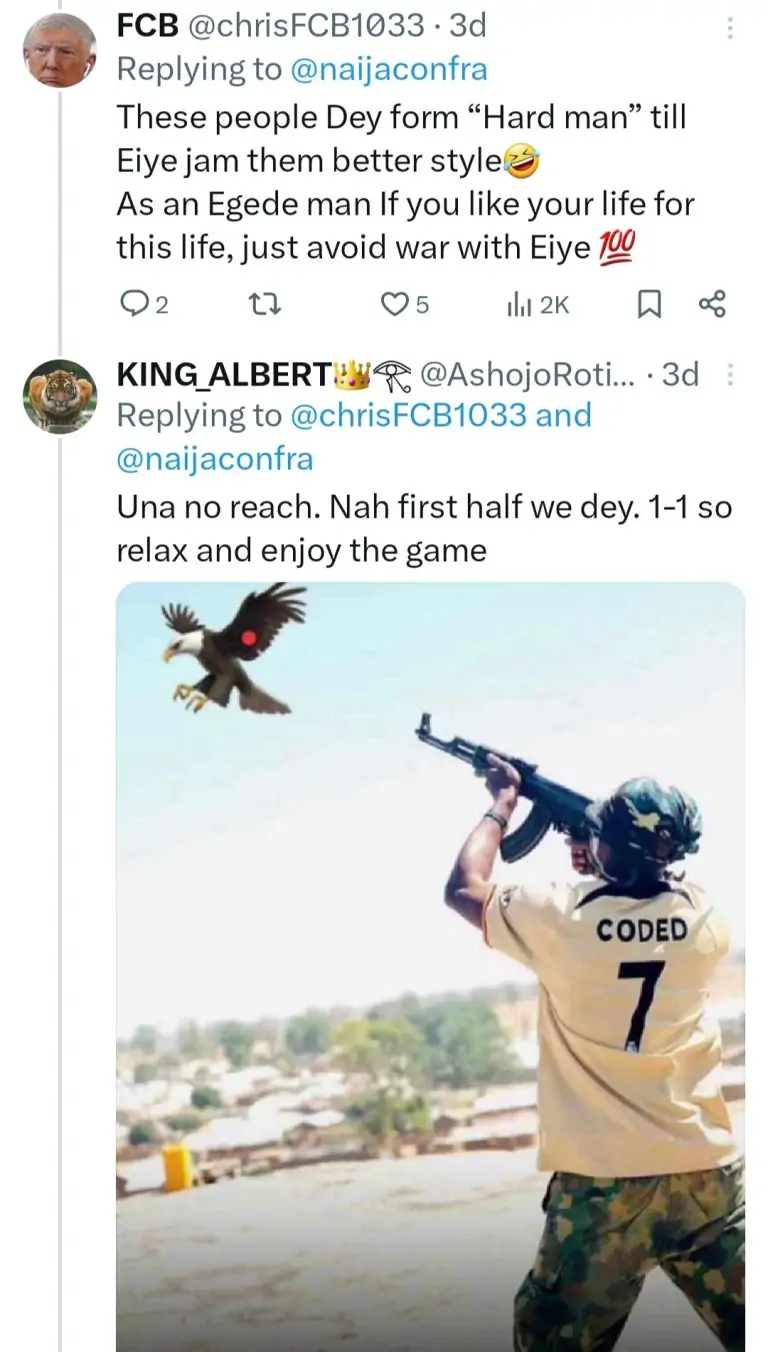Tap the reply icon on FCB's tweet
Viewport: 768px width, 1352px height.
135,304
